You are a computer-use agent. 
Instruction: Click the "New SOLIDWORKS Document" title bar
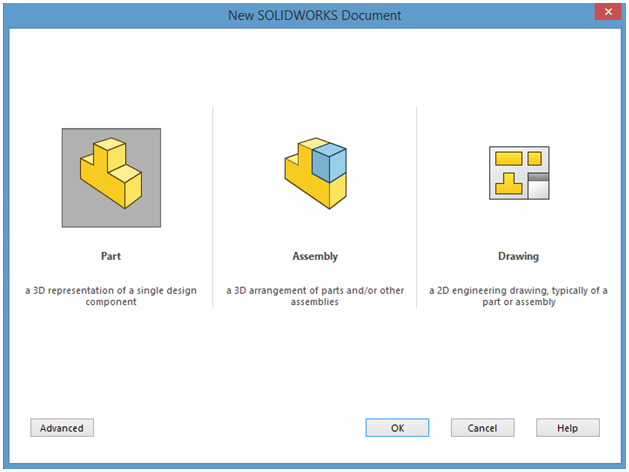tap(314, 14)
